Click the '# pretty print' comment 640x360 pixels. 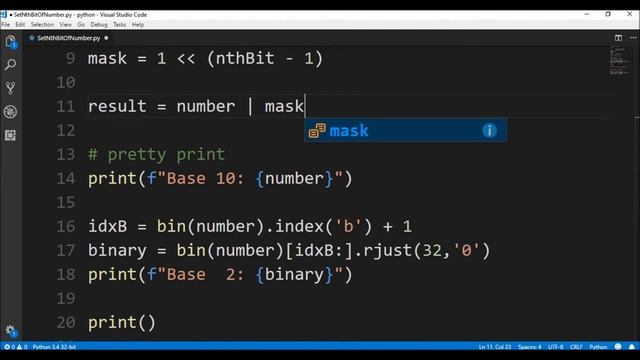(156, 154)
